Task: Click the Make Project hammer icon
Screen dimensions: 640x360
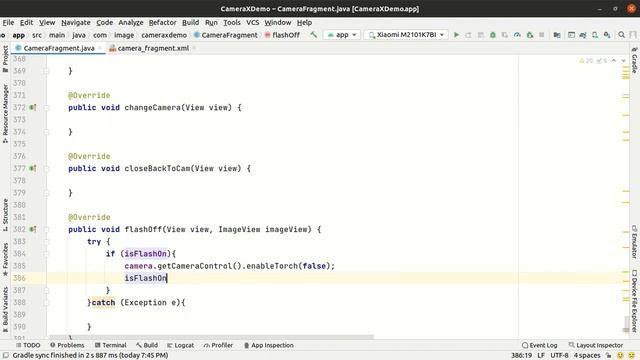Action: pyautogui.click(x=313, y=35)
